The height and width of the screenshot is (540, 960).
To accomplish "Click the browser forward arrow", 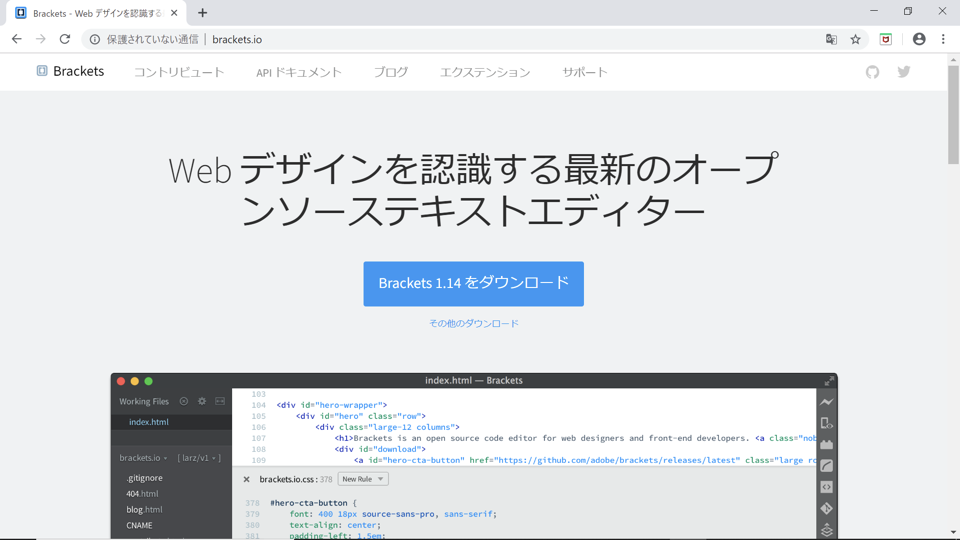I will [40, 39].
